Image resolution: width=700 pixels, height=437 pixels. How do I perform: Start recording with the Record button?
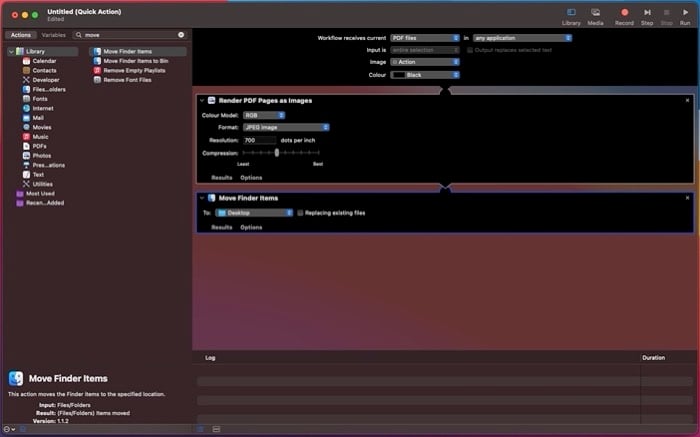click(x=624, y=17)
